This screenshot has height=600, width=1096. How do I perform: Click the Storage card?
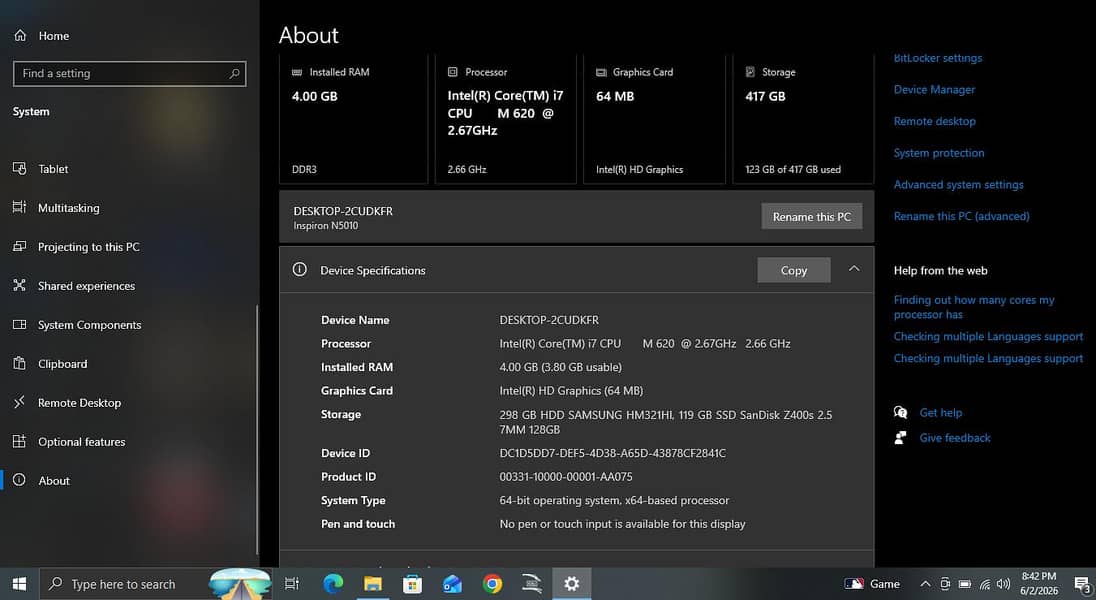803,120
